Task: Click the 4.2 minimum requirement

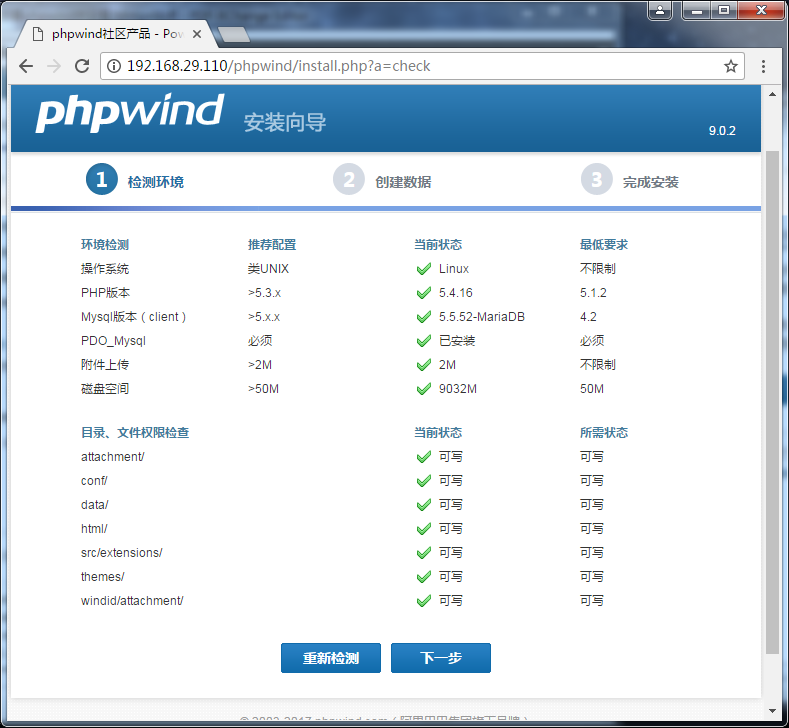Action: point(588,317)
